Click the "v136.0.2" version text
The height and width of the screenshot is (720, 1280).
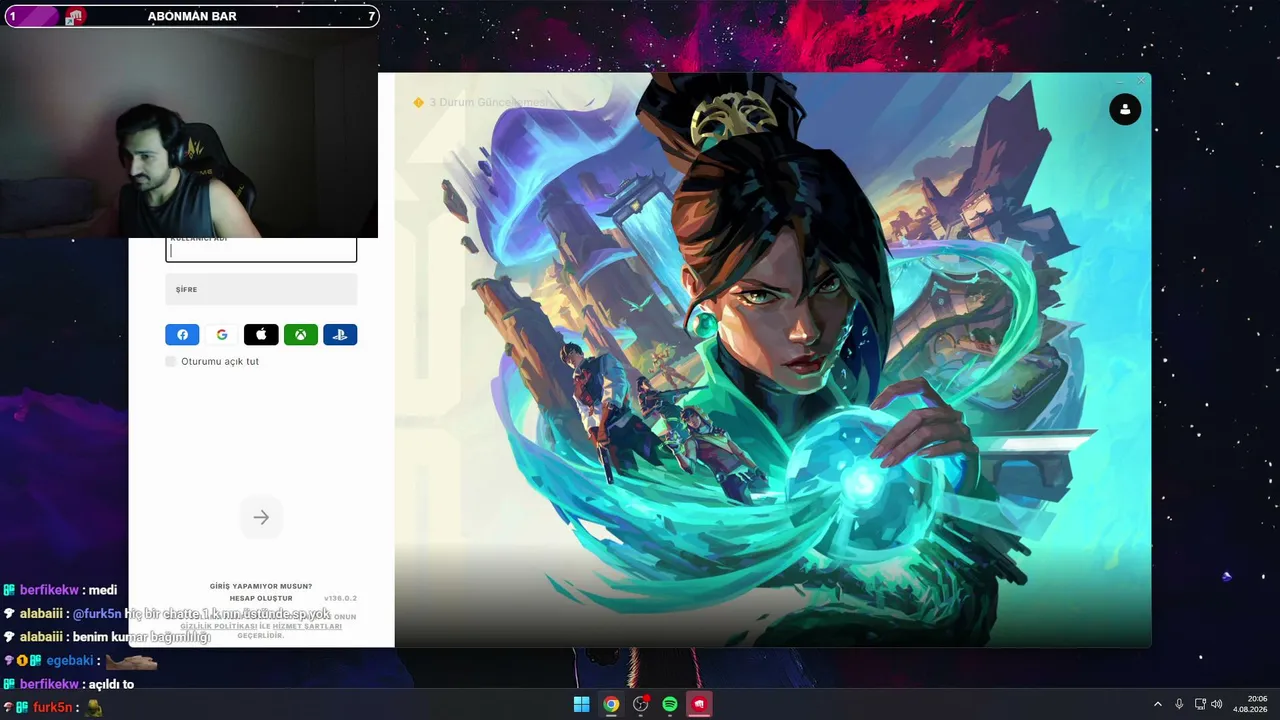[x=340, y=598]
